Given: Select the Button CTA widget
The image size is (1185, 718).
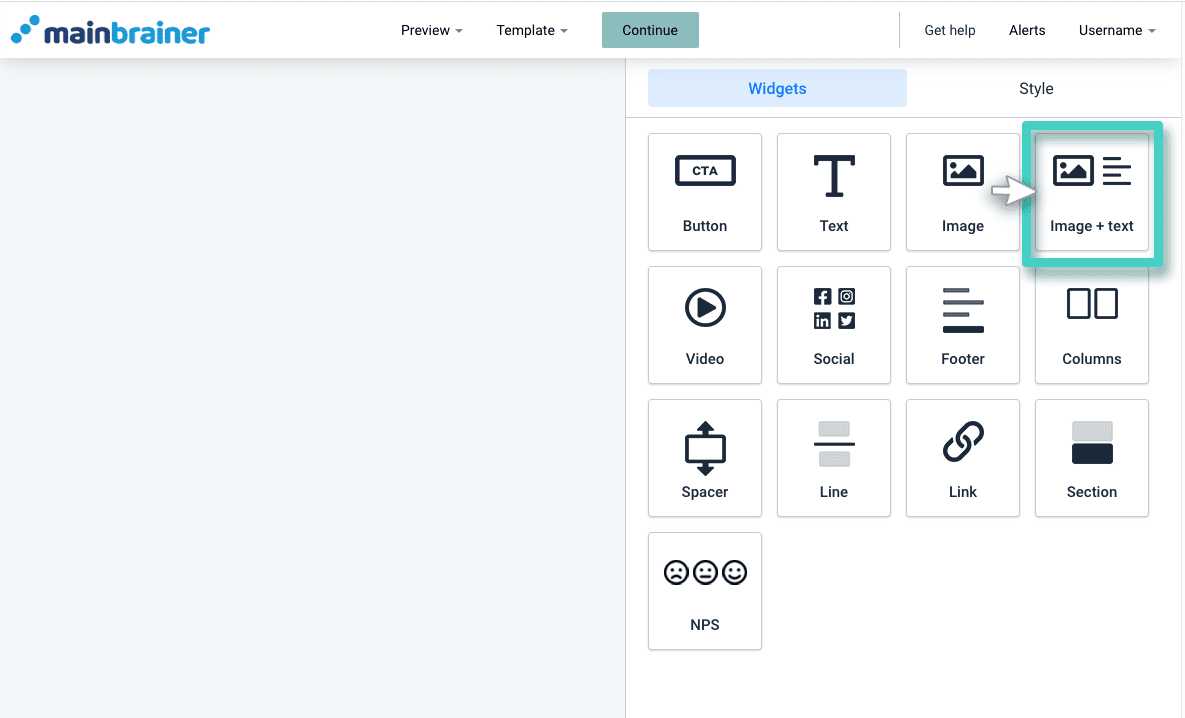Looking at the screenshot, I should click(704, 192).
